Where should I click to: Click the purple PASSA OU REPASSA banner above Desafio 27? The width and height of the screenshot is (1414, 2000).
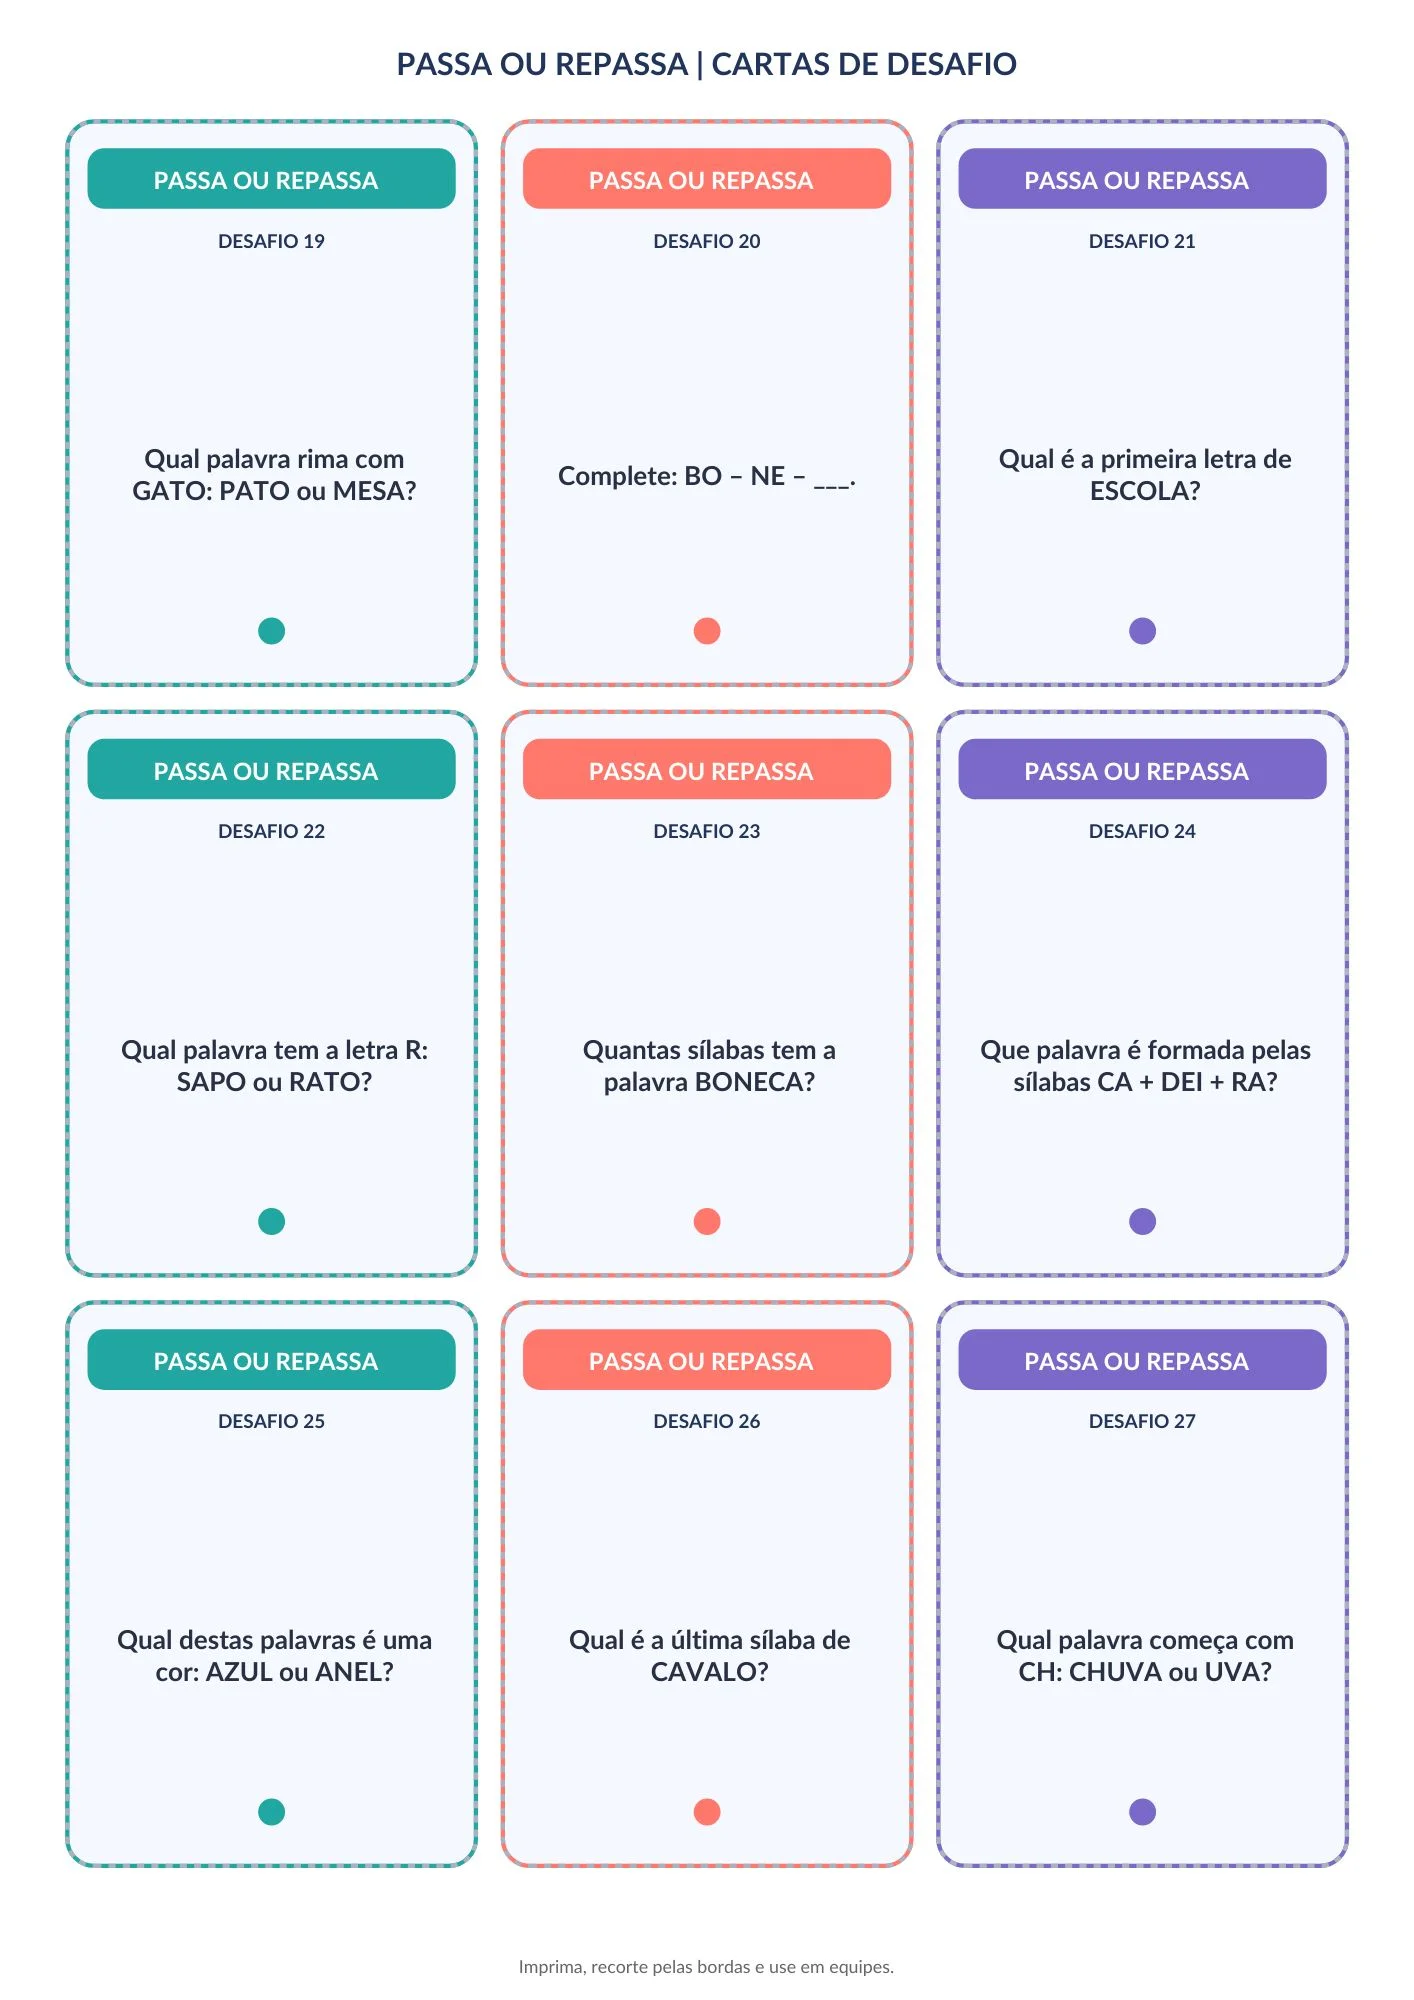[1142, 1359]
